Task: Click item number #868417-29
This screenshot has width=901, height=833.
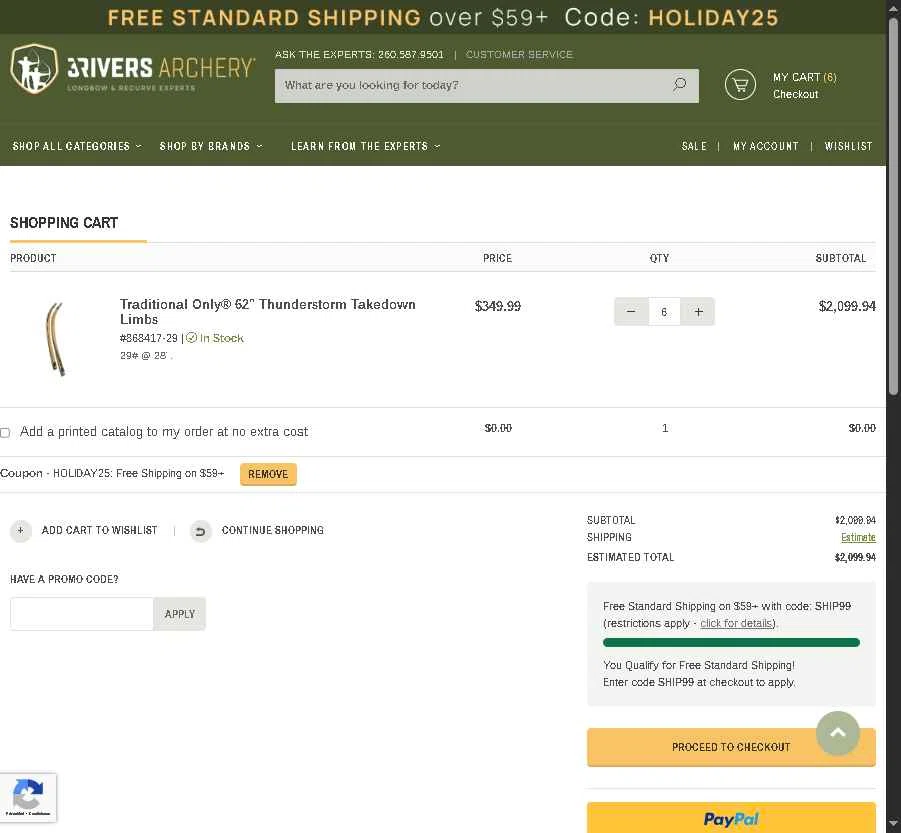Action: [149, 338]
